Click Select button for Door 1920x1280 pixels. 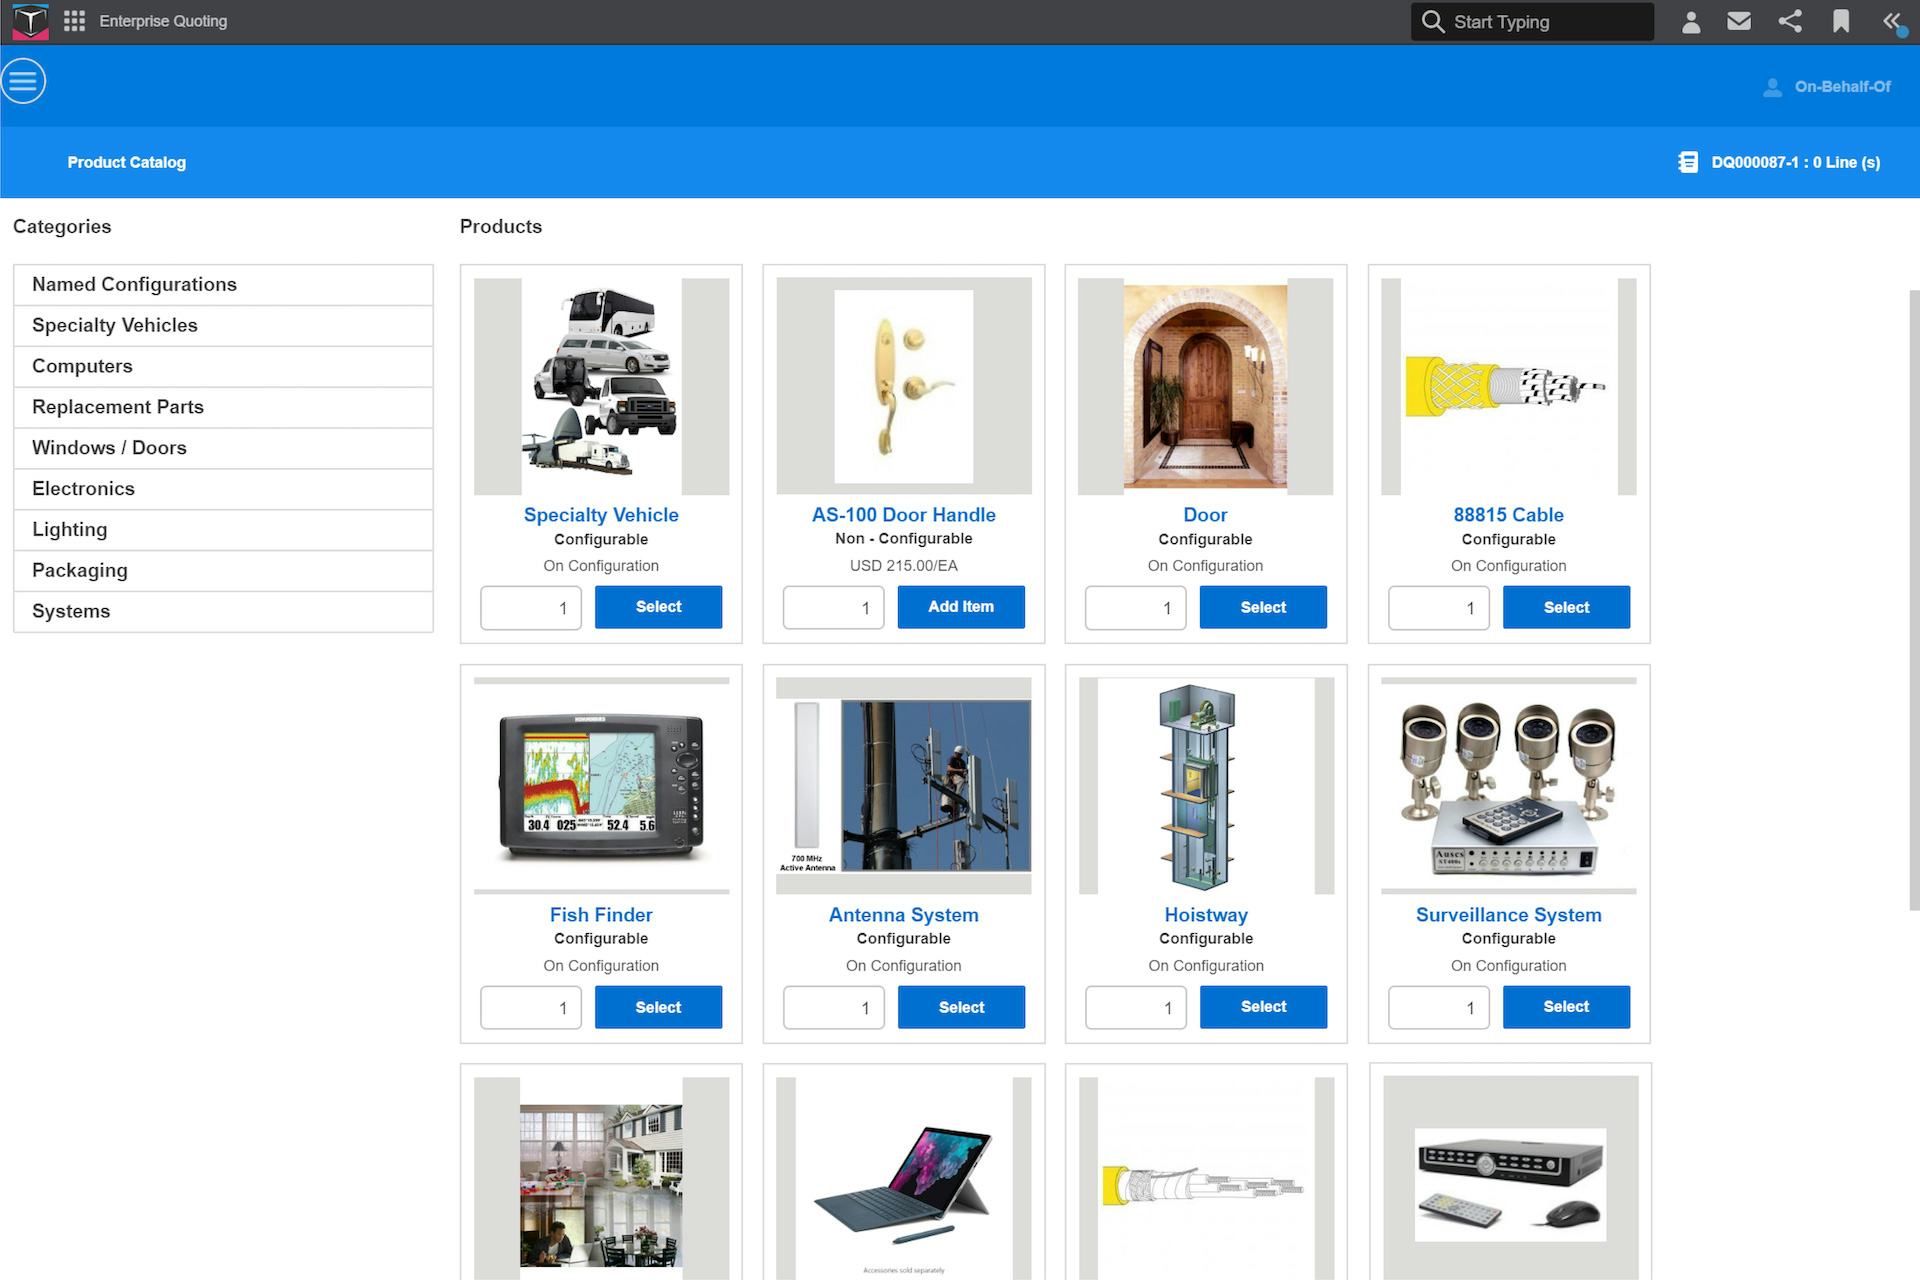1263,607
